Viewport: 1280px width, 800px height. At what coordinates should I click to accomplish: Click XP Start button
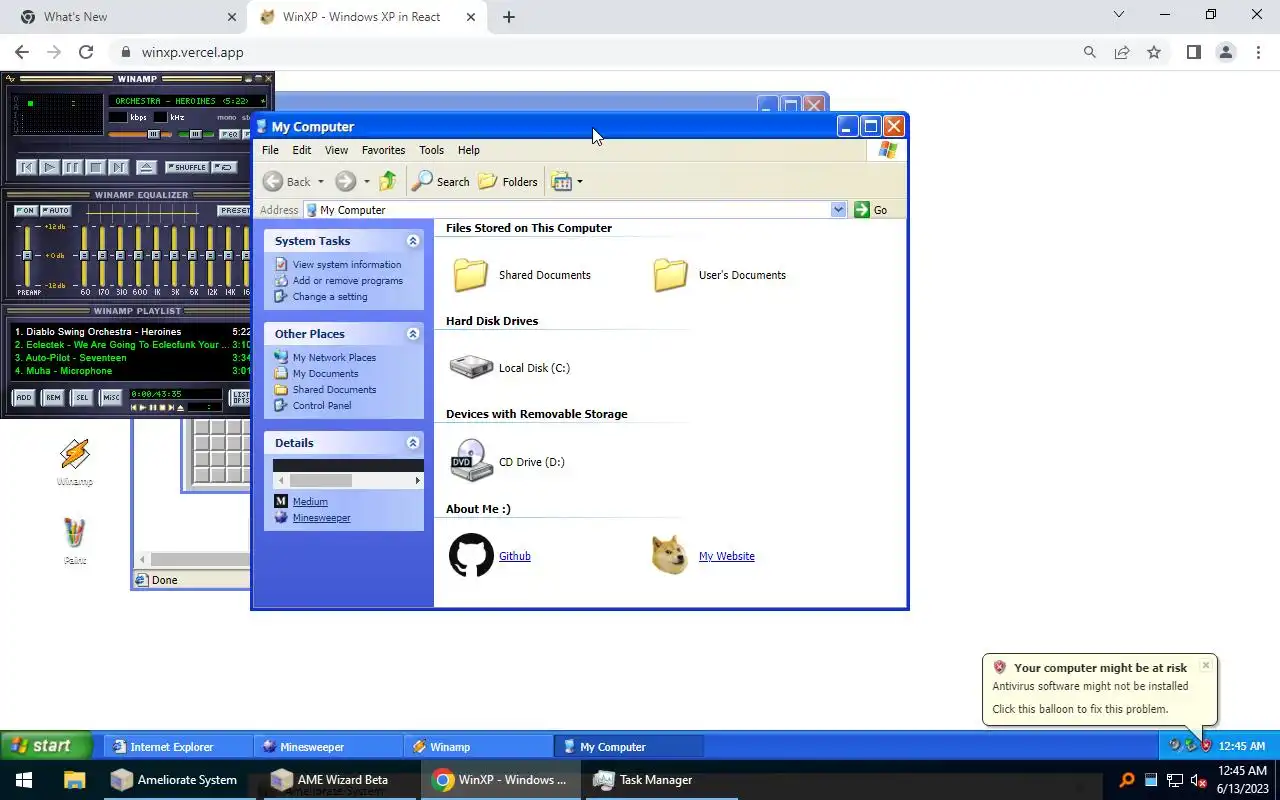pos(46,746)
